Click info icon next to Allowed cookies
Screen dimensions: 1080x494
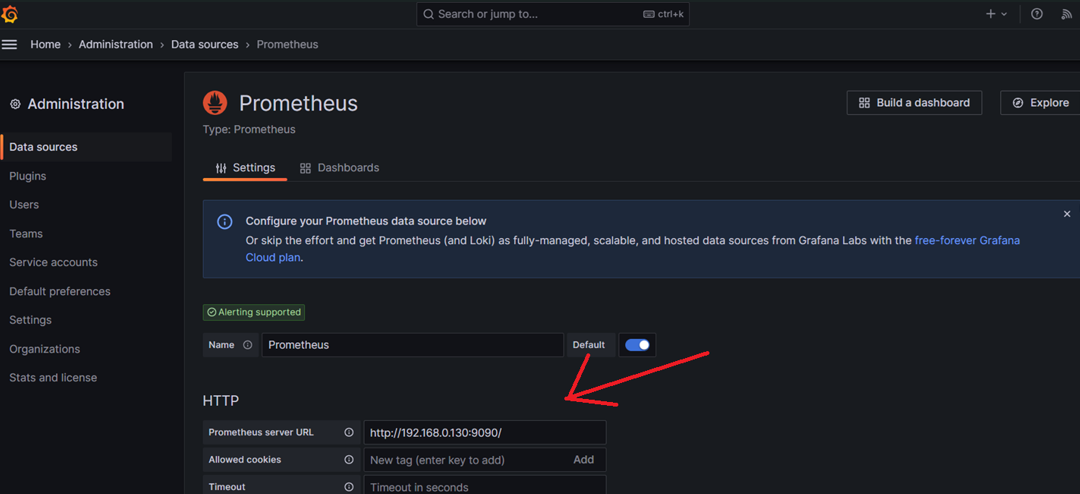[349, 460]
